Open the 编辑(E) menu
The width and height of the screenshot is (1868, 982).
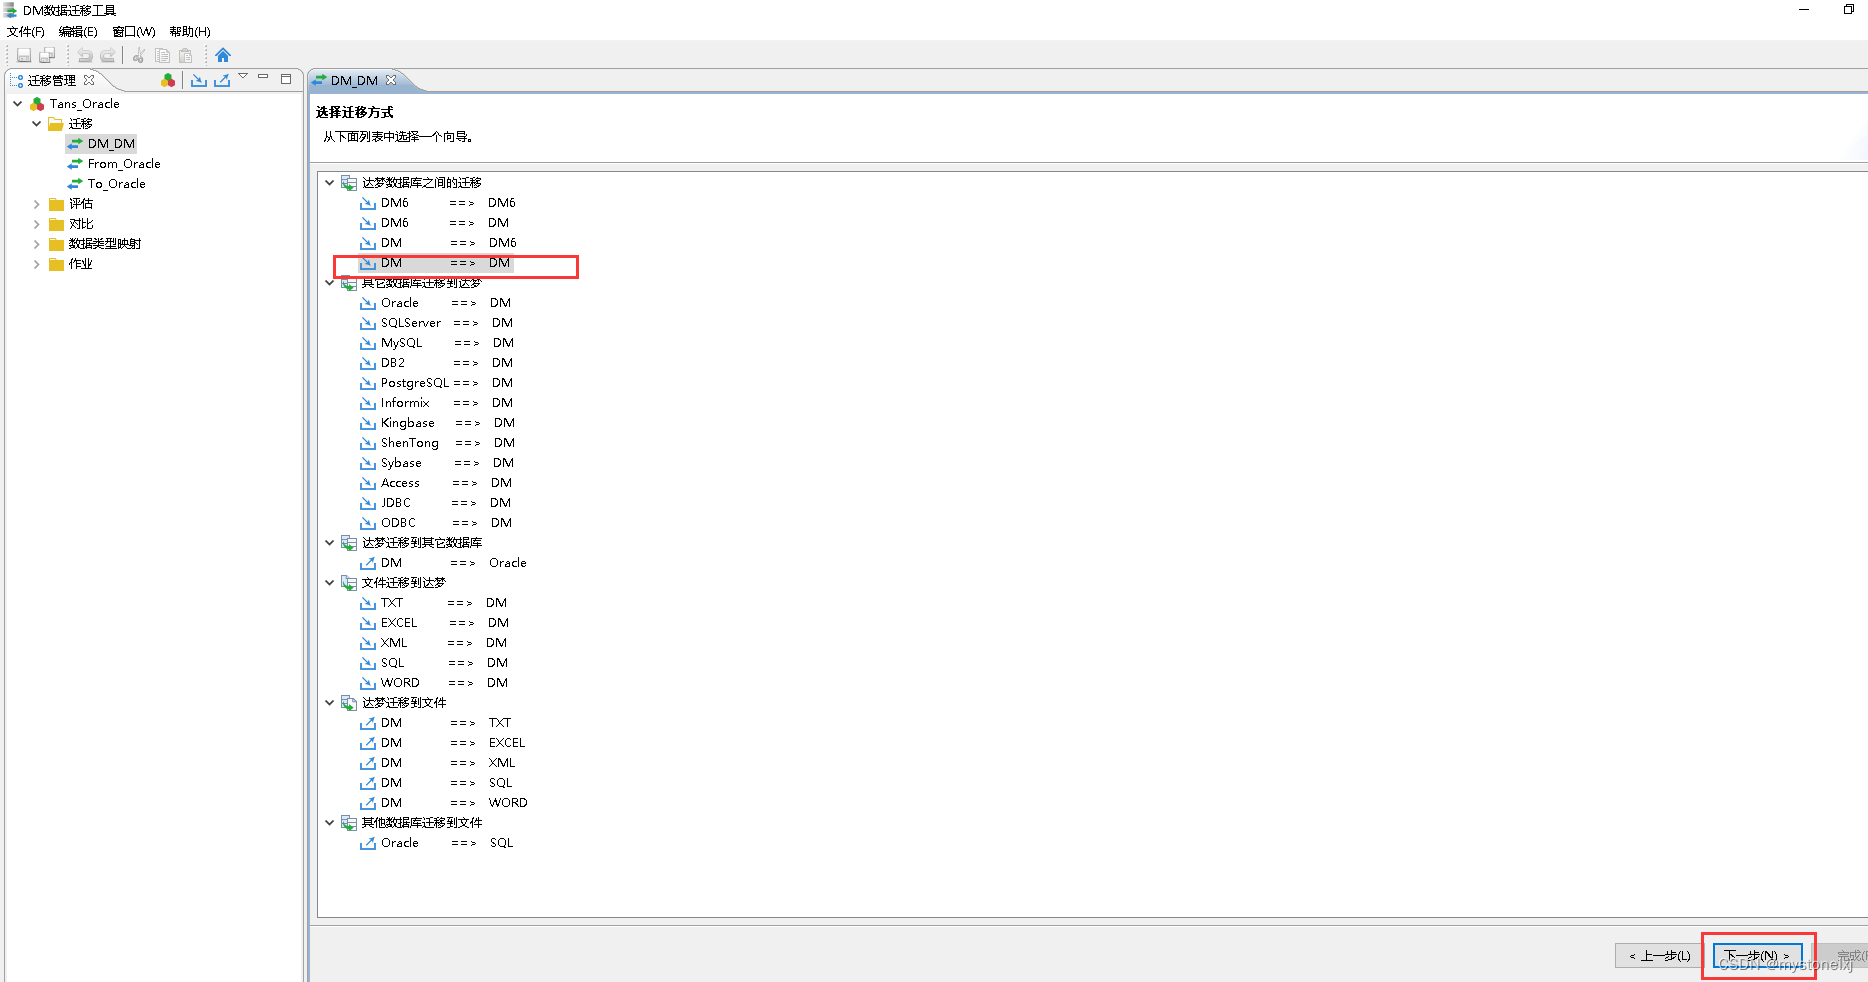pos(78,32)
